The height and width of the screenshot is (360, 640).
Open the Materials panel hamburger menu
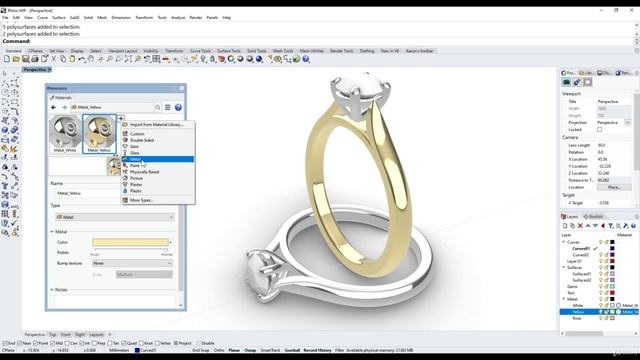click(168, 107)
